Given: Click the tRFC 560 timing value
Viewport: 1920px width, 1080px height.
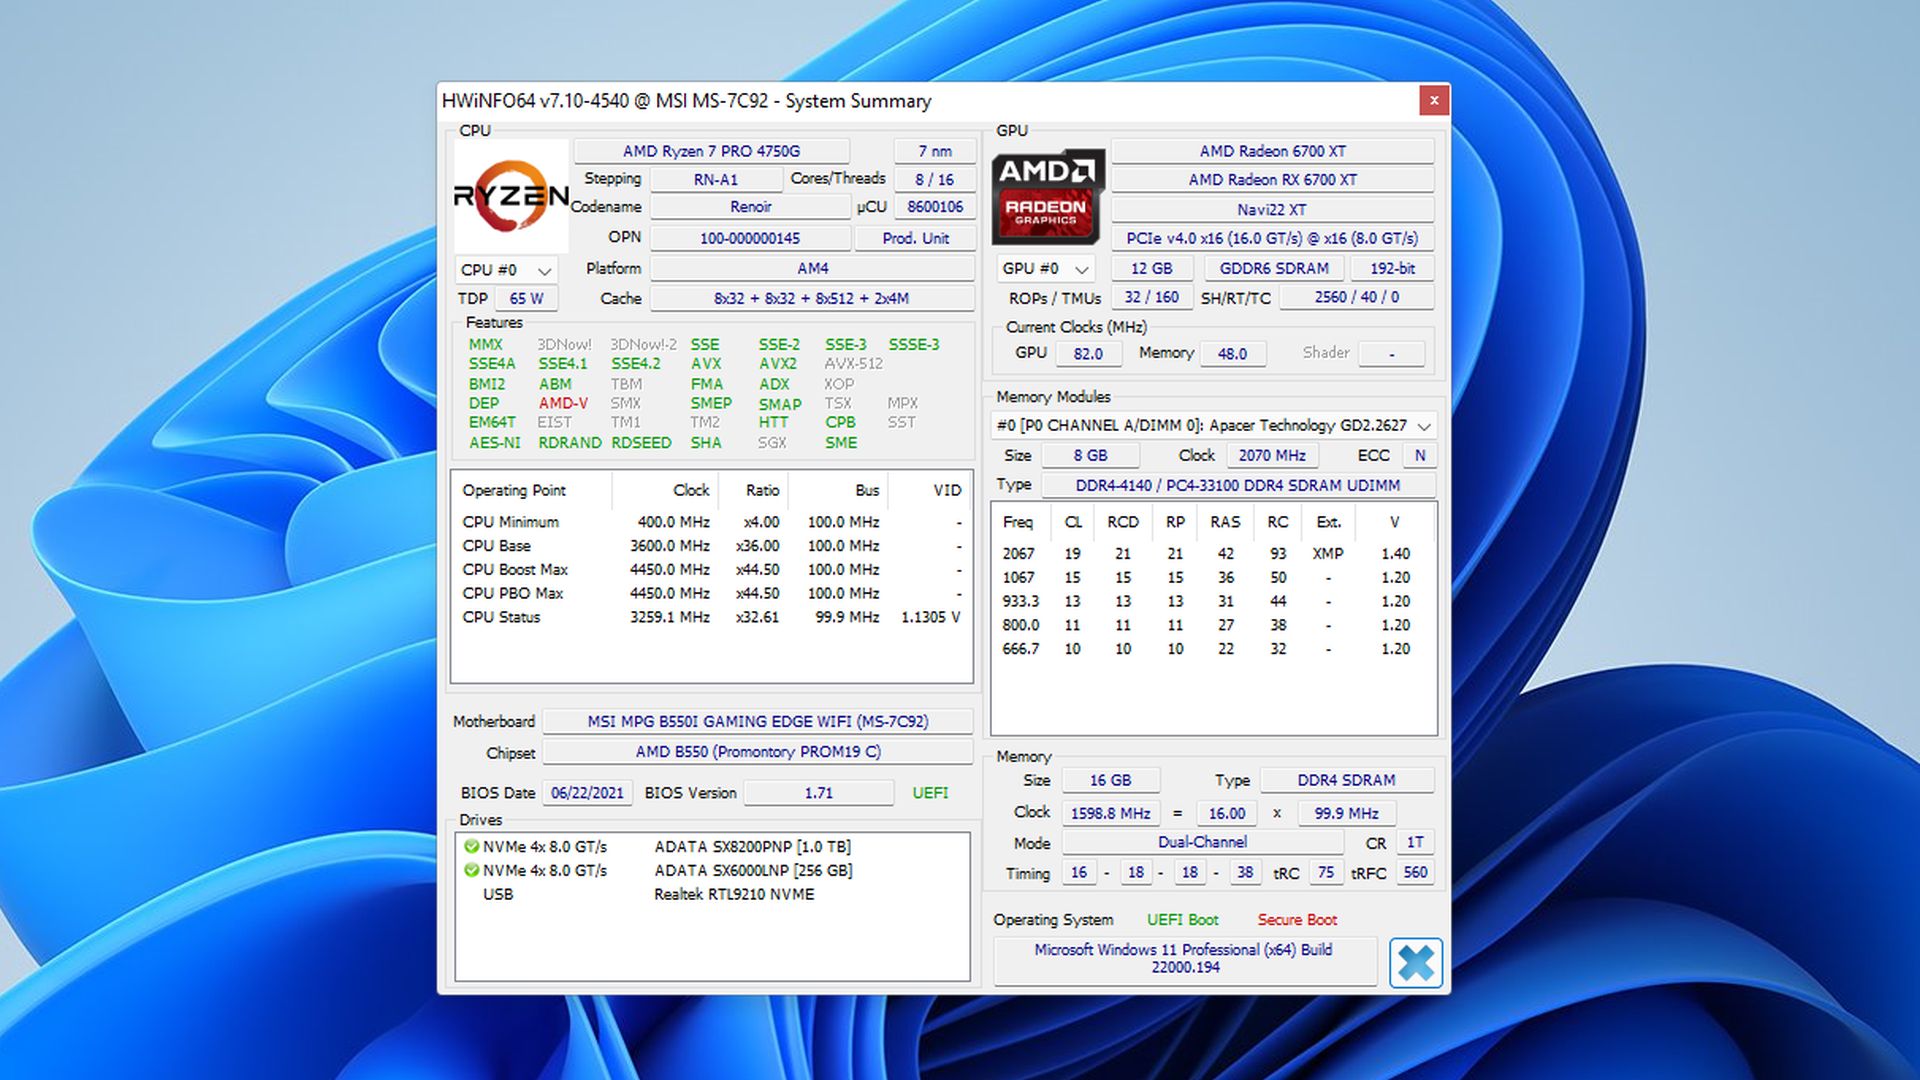Looking at the screenshot, I should click(x=1415, y=872).
